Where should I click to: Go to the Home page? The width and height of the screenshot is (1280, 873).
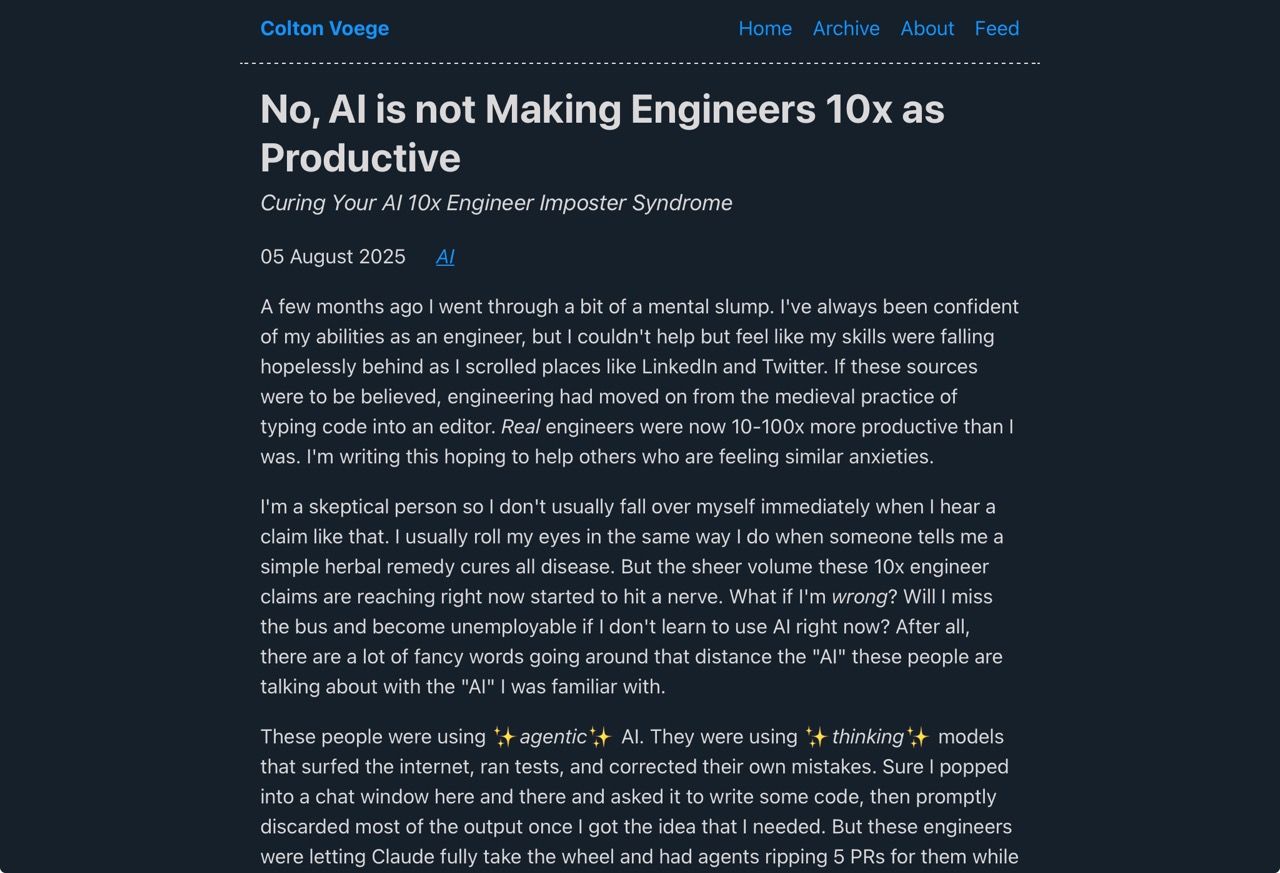coord(765,29)
